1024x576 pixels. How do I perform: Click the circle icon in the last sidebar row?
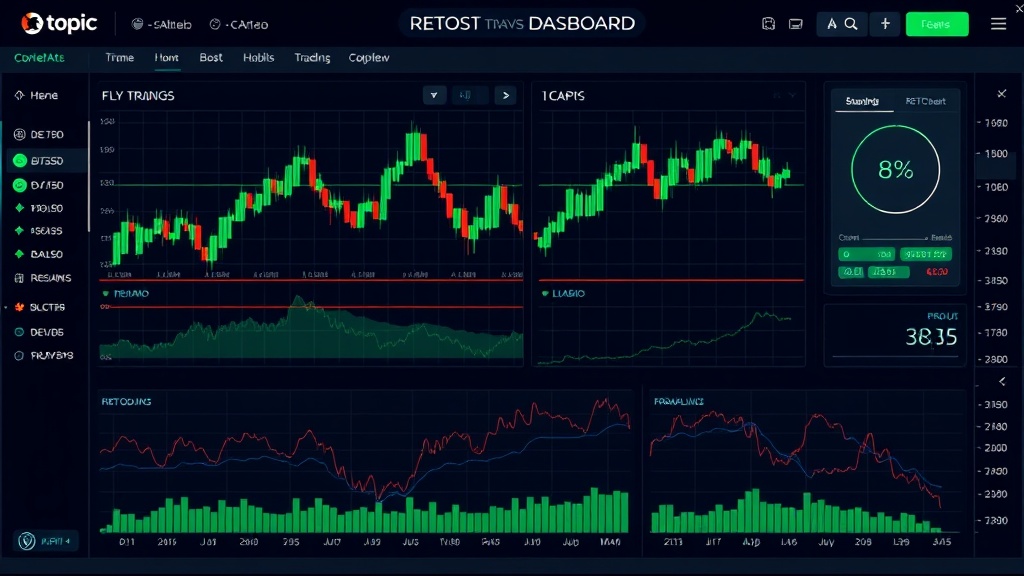pyautogui.click(x=19, y=356)
